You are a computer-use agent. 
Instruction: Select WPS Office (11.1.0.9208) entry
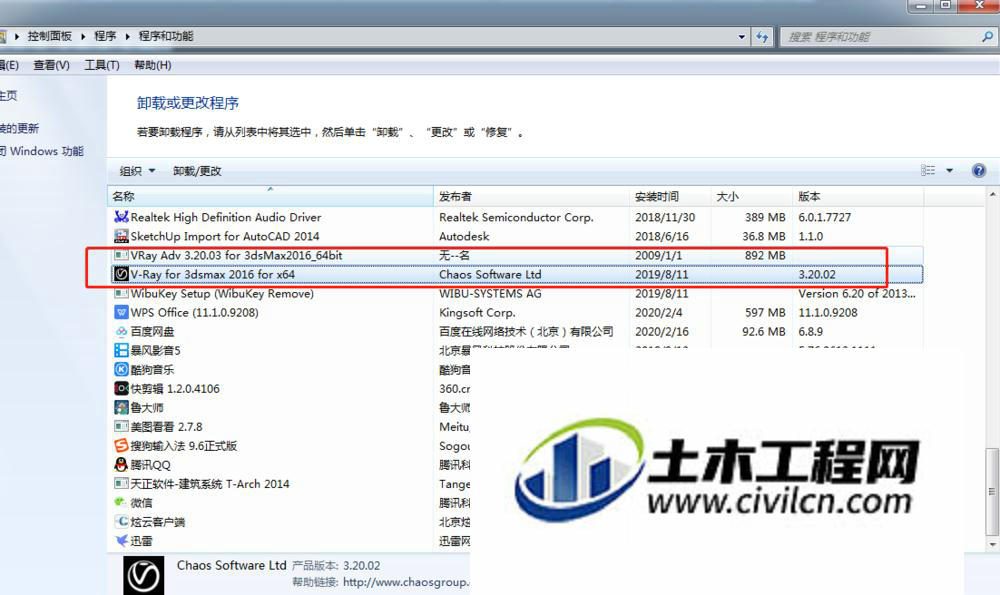click(515, 312)
